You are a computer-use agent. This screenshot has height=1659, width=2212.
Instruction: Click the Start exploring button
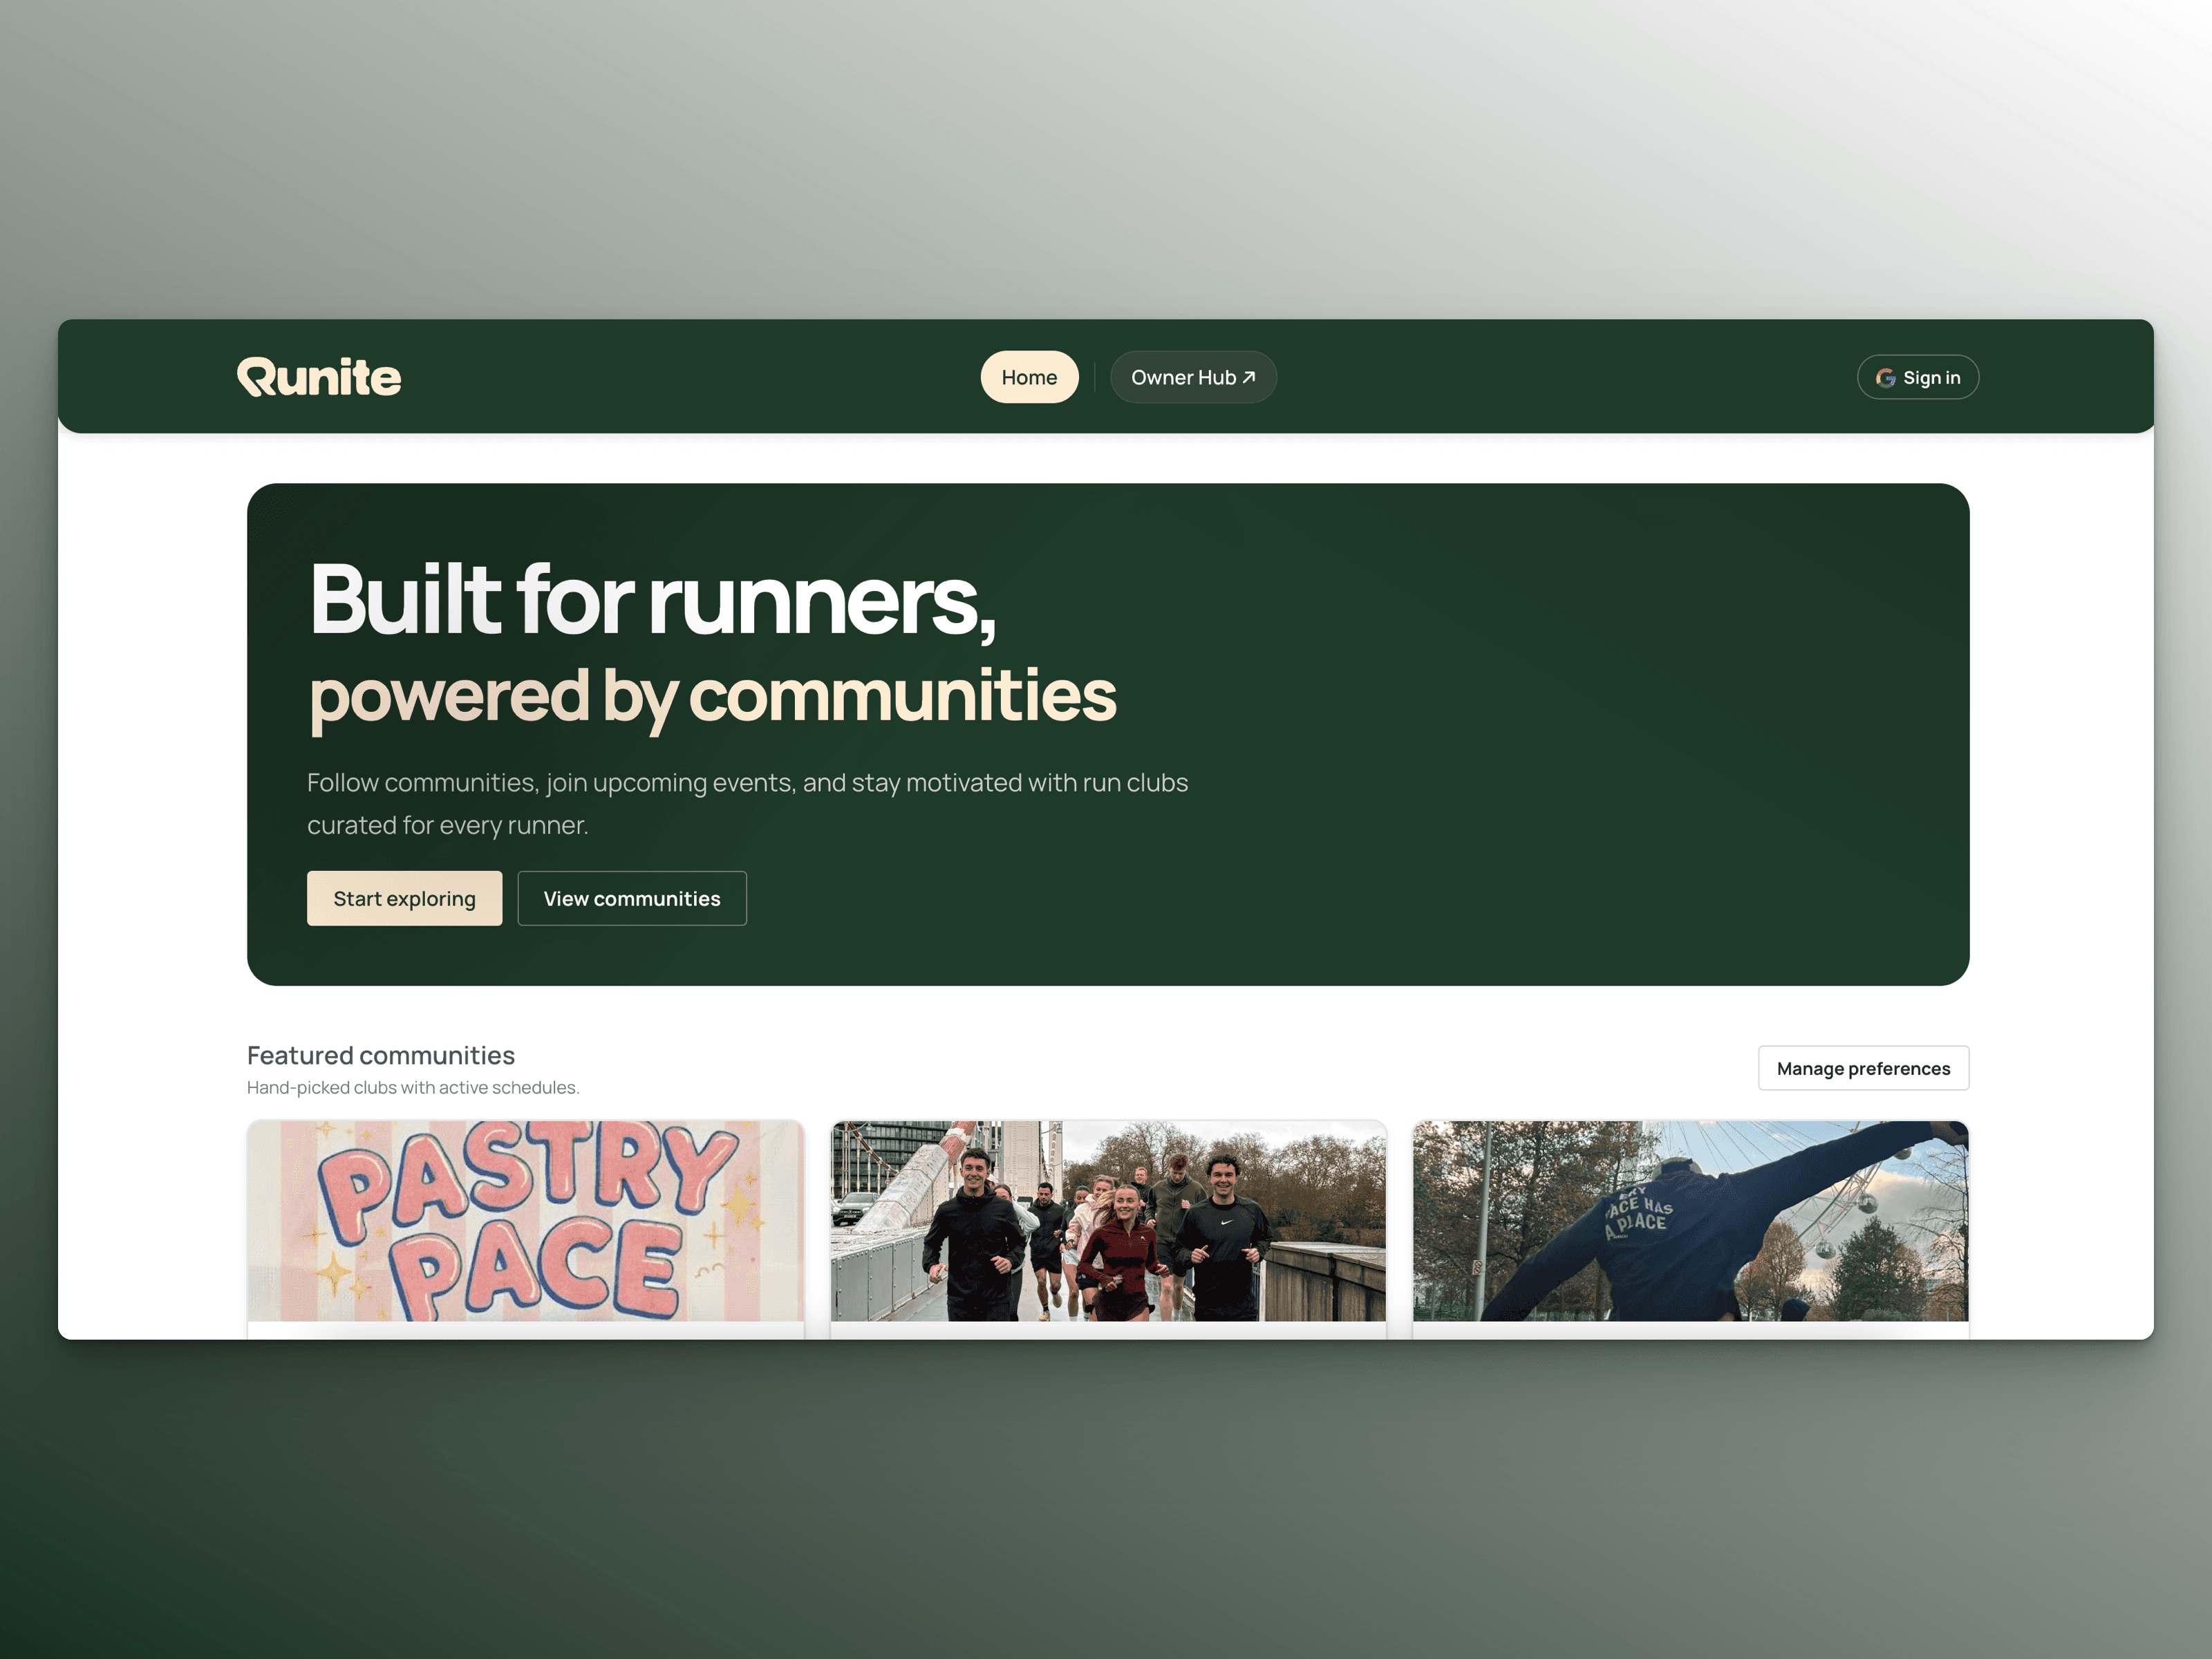(x=404, y=898)
